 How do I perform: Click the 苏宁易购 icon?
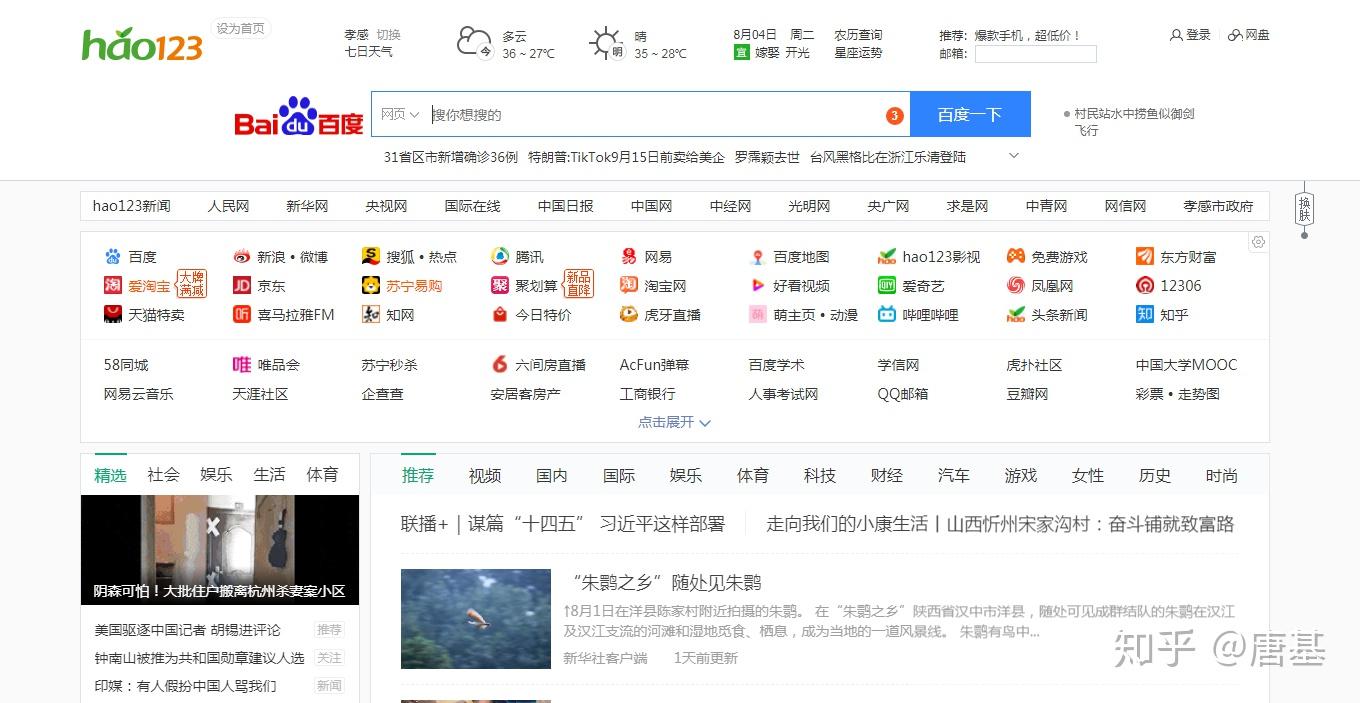[371, 286]
